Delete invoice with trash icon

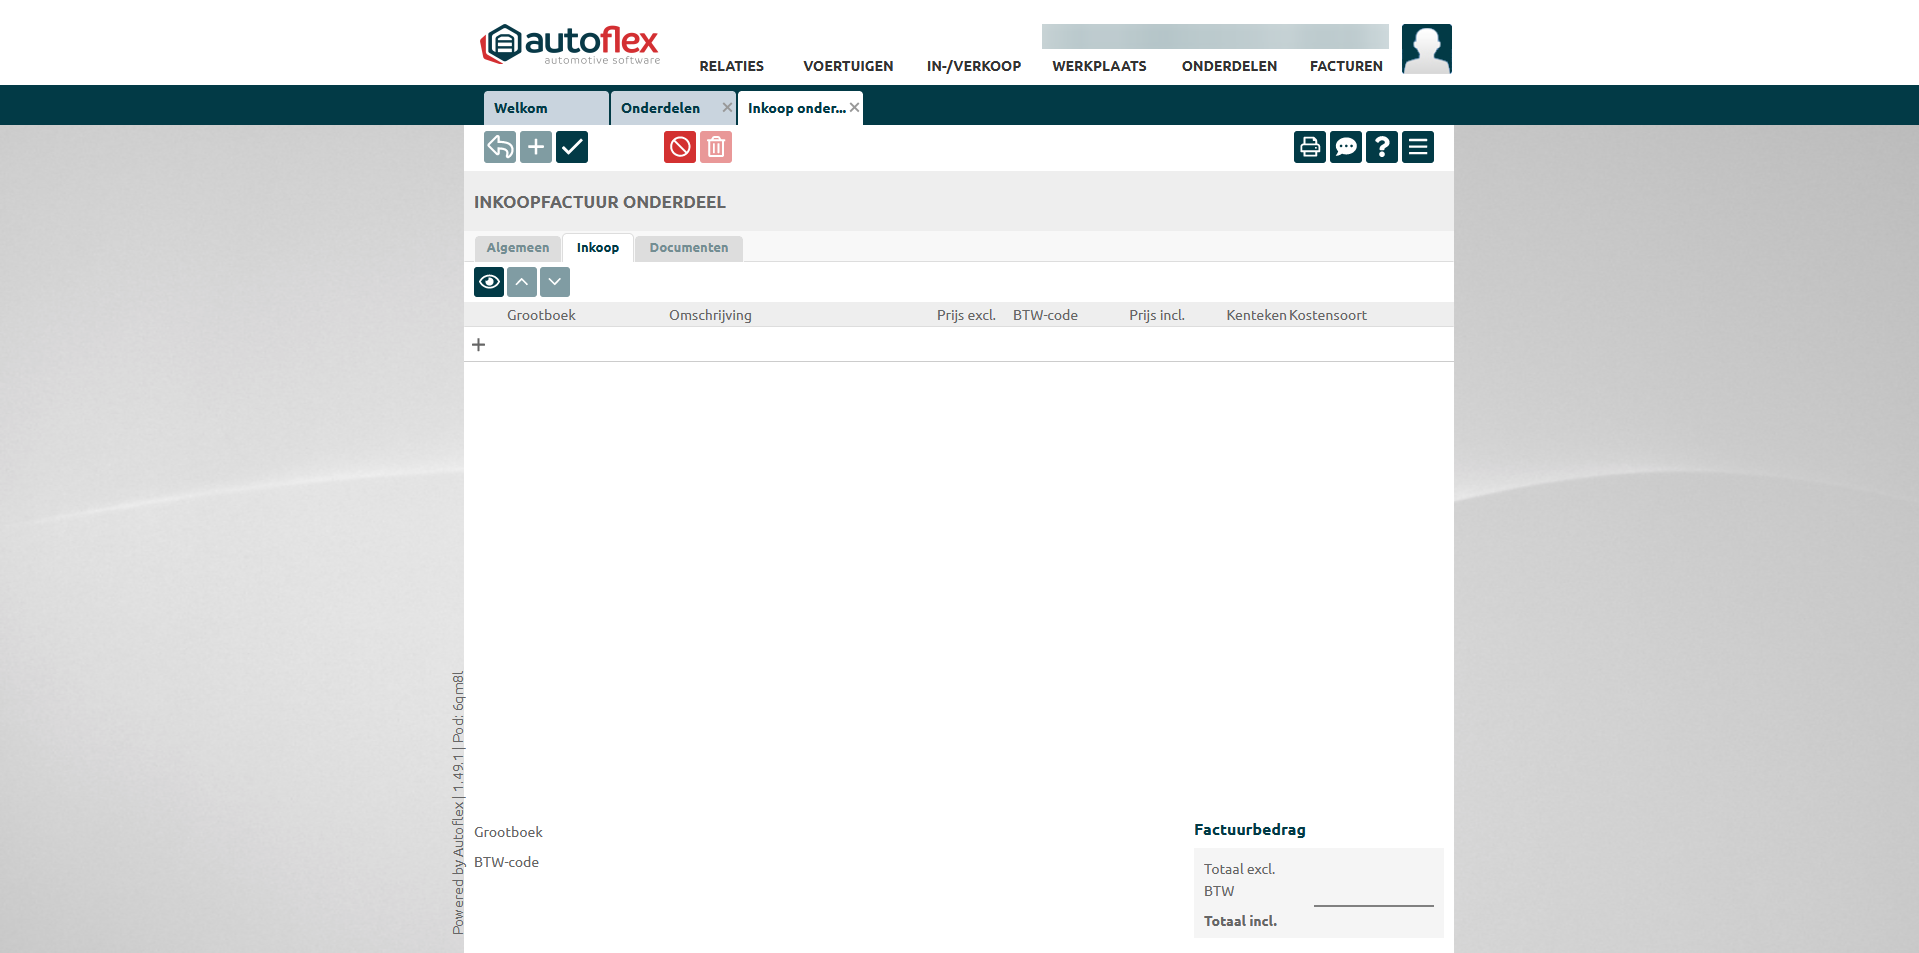(716, 147)
